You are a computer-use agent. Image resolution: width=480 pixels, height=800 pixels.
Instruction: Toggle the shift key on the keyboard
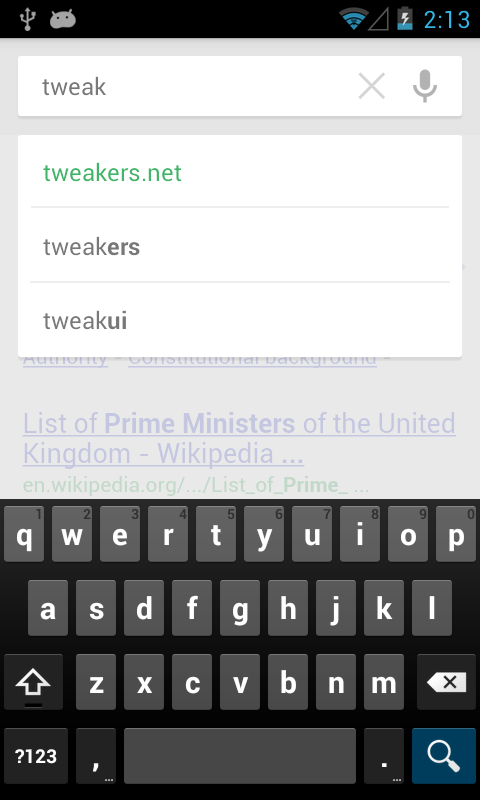pos(33,682)
